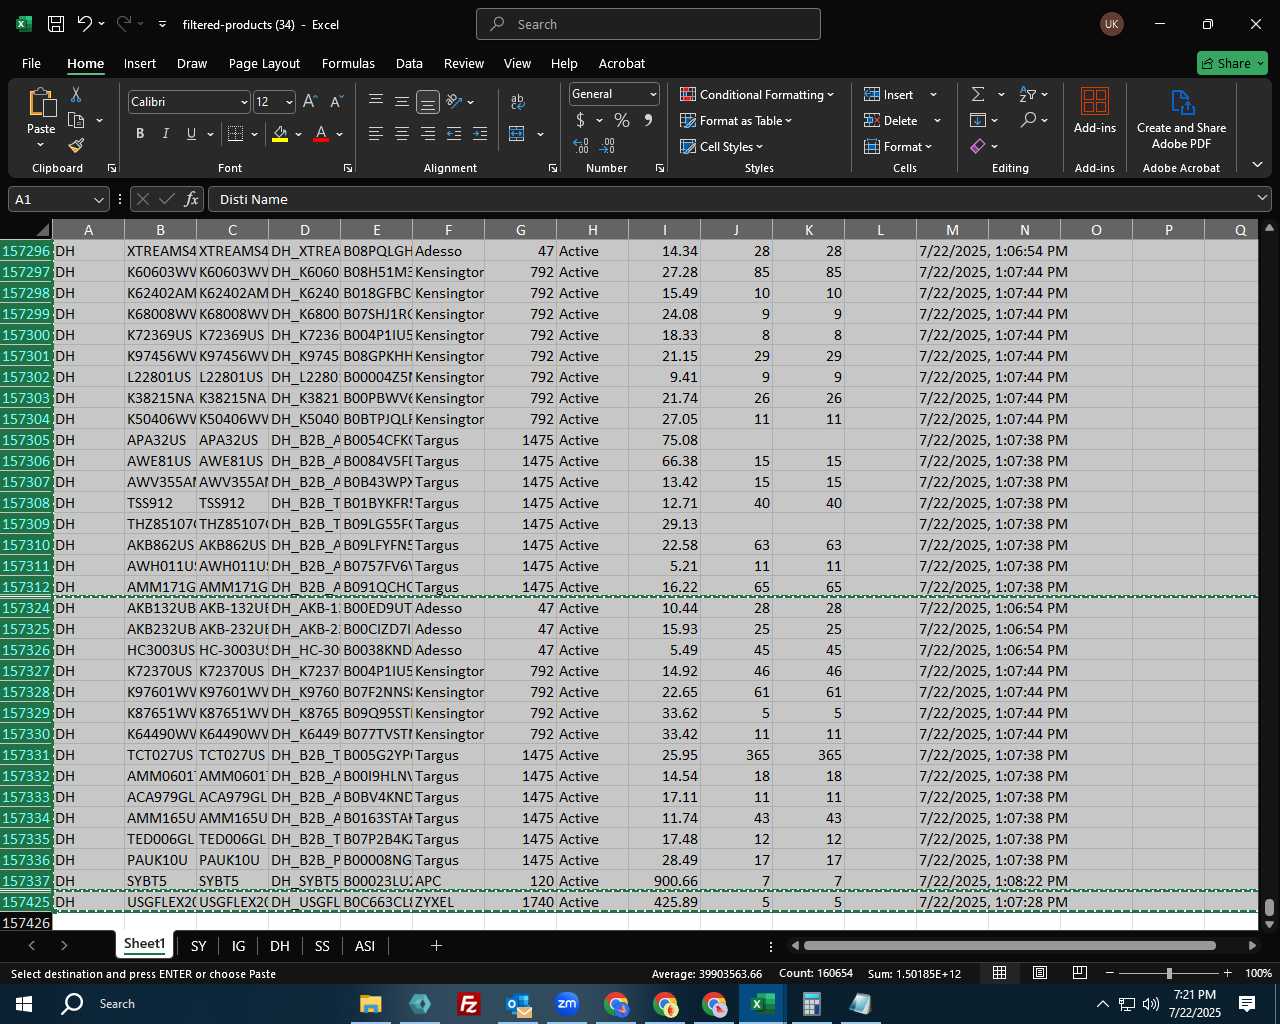Toggle Bottom Align vertical alignment
Screen dimensions: 1280x1024
[x=428, y=102]
